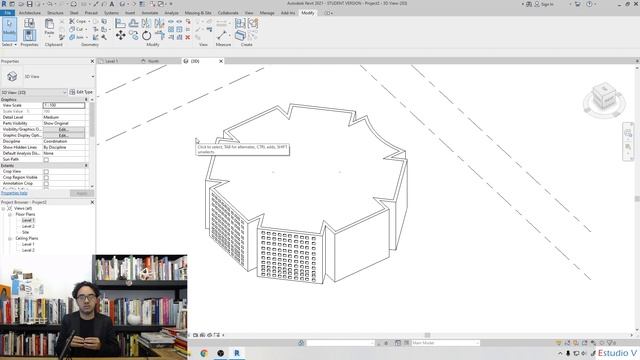
Task: Open the Architecture ribbon tab
Action: pos(29,13)
